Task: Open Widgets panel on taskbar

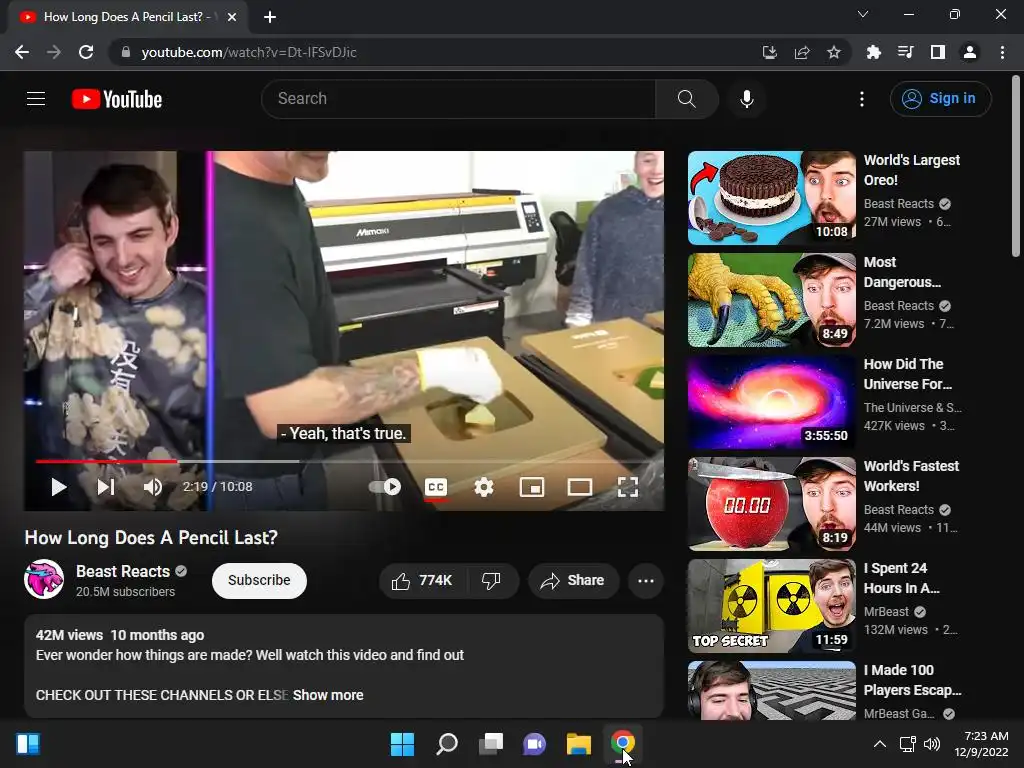Action: (28, 744)
